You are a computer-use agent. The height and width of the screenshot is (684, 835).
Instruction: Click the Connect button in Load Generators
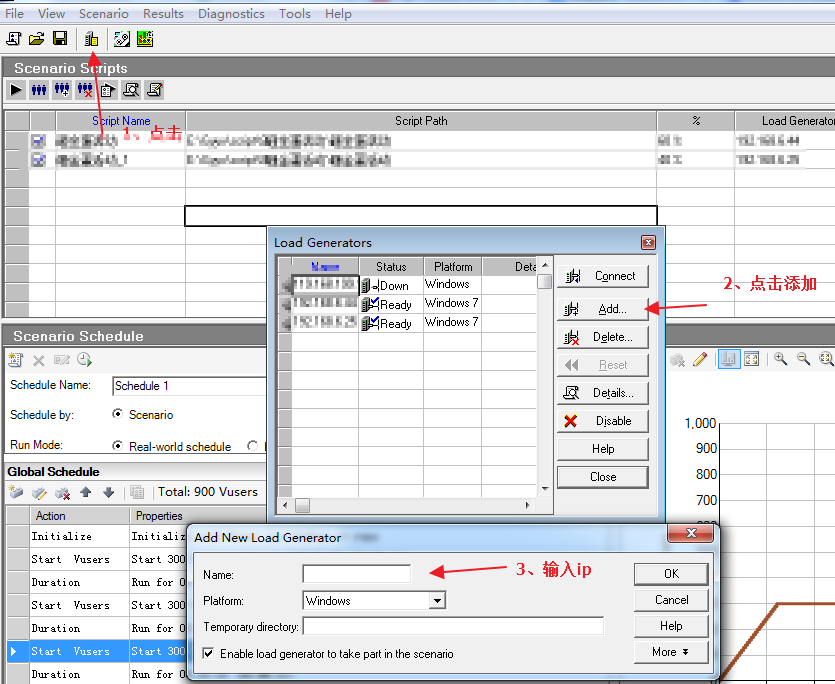point(603,276)
